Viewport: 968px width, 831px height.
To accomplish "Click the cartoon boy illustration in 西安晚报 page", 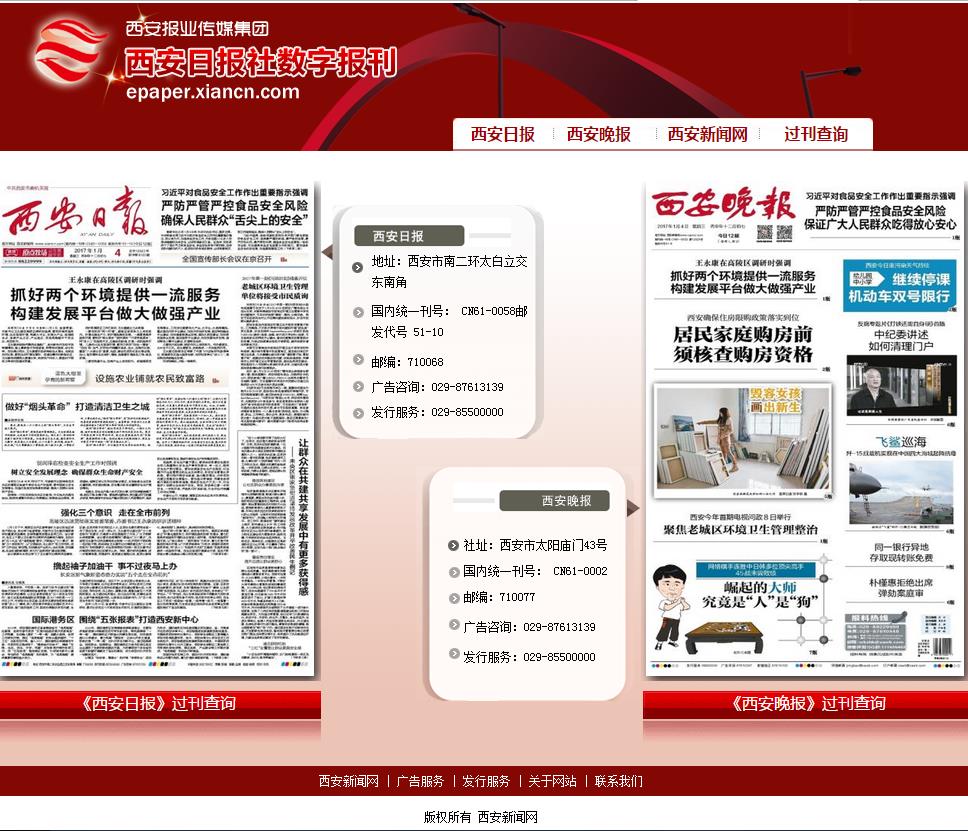I will point(670,606).
